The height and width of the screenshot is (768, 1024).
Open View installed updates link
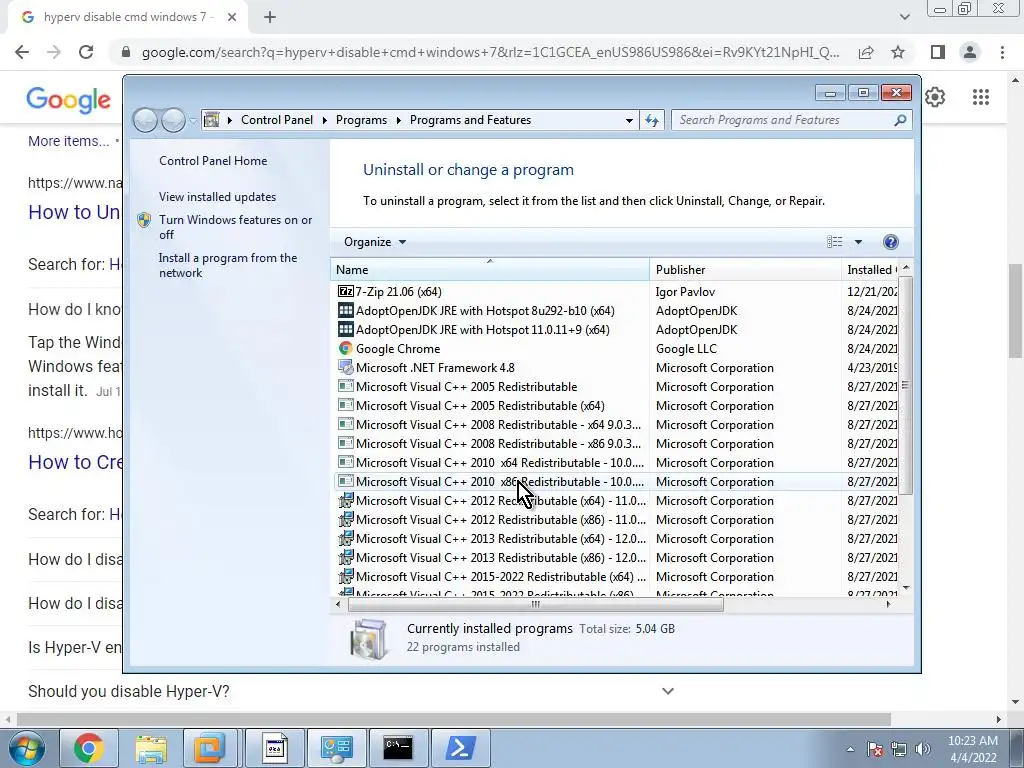(x=217, y=197)
